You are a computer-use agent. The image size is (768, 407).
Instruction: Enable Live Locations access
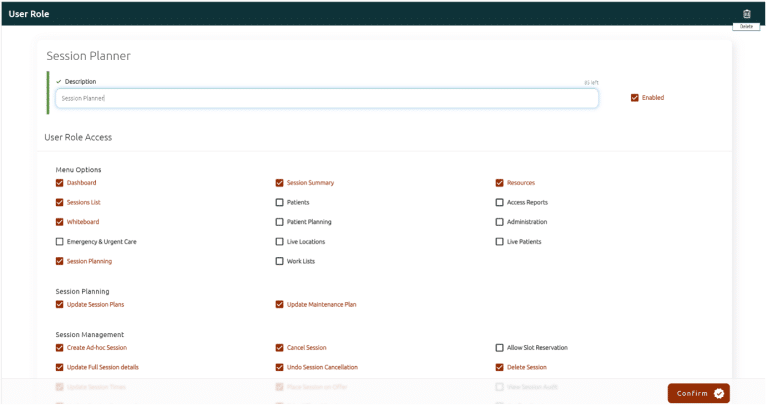pos(280,242)
